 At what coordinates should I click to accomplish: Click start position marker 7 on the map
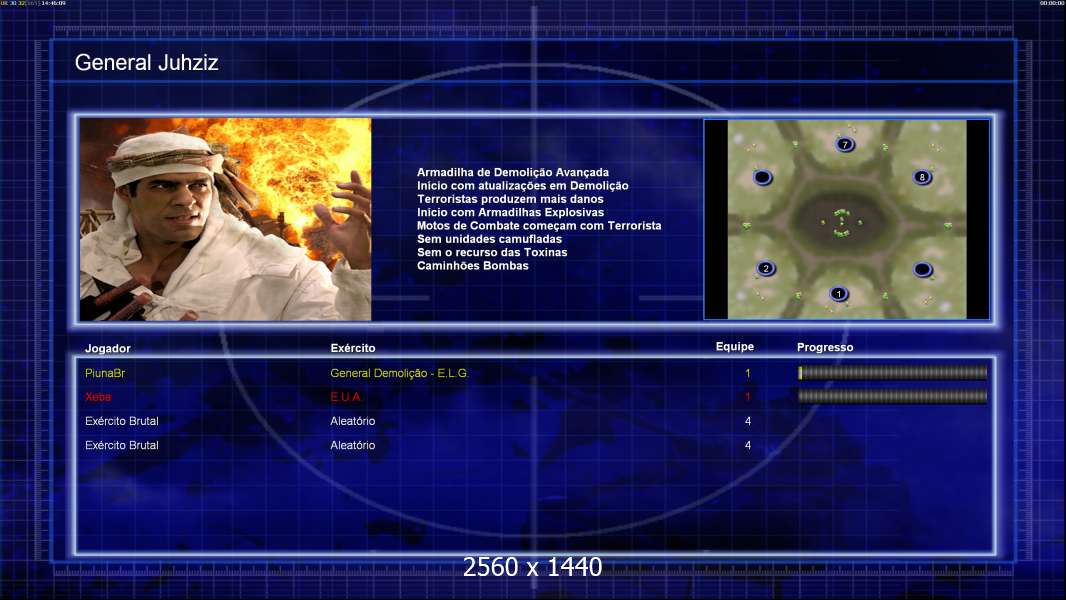[845, 144]
